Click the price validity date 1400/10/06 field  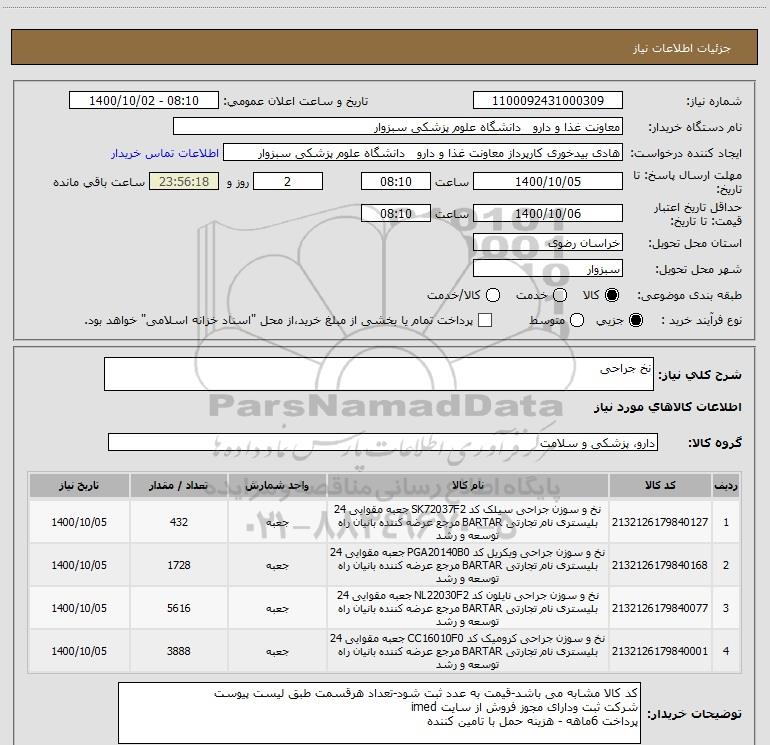pos(548,213)
